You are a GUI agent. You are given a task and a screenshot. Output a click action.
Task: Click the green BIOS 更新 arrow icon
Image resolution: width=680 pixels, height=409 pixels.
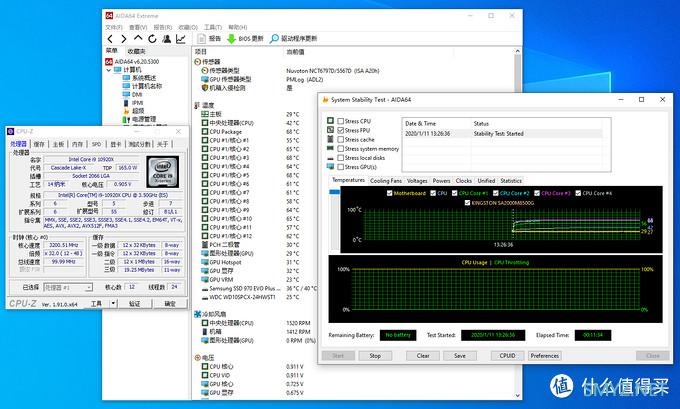[232, 39]
